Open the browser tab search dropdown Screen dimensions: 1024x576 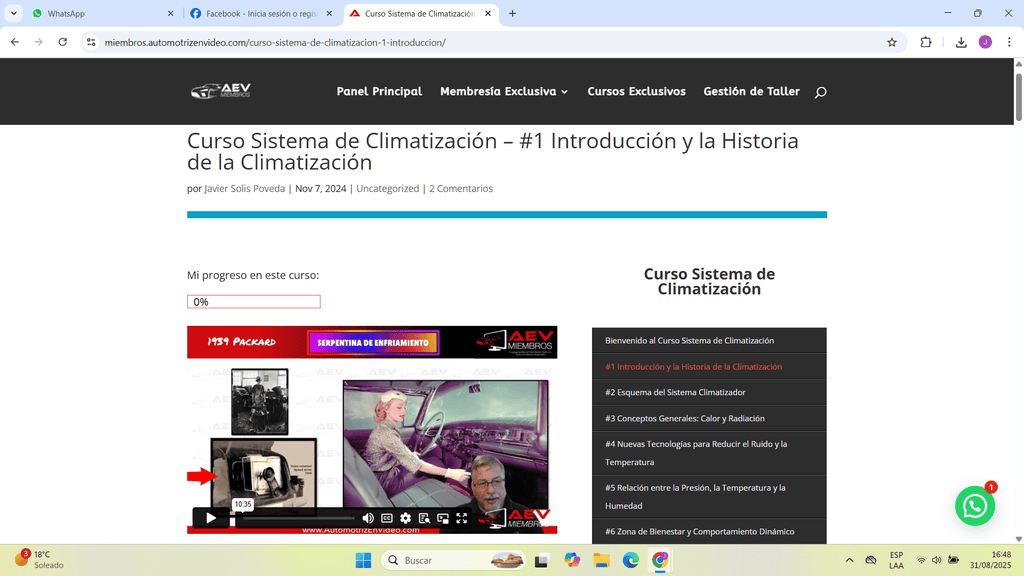click(13, 13)
